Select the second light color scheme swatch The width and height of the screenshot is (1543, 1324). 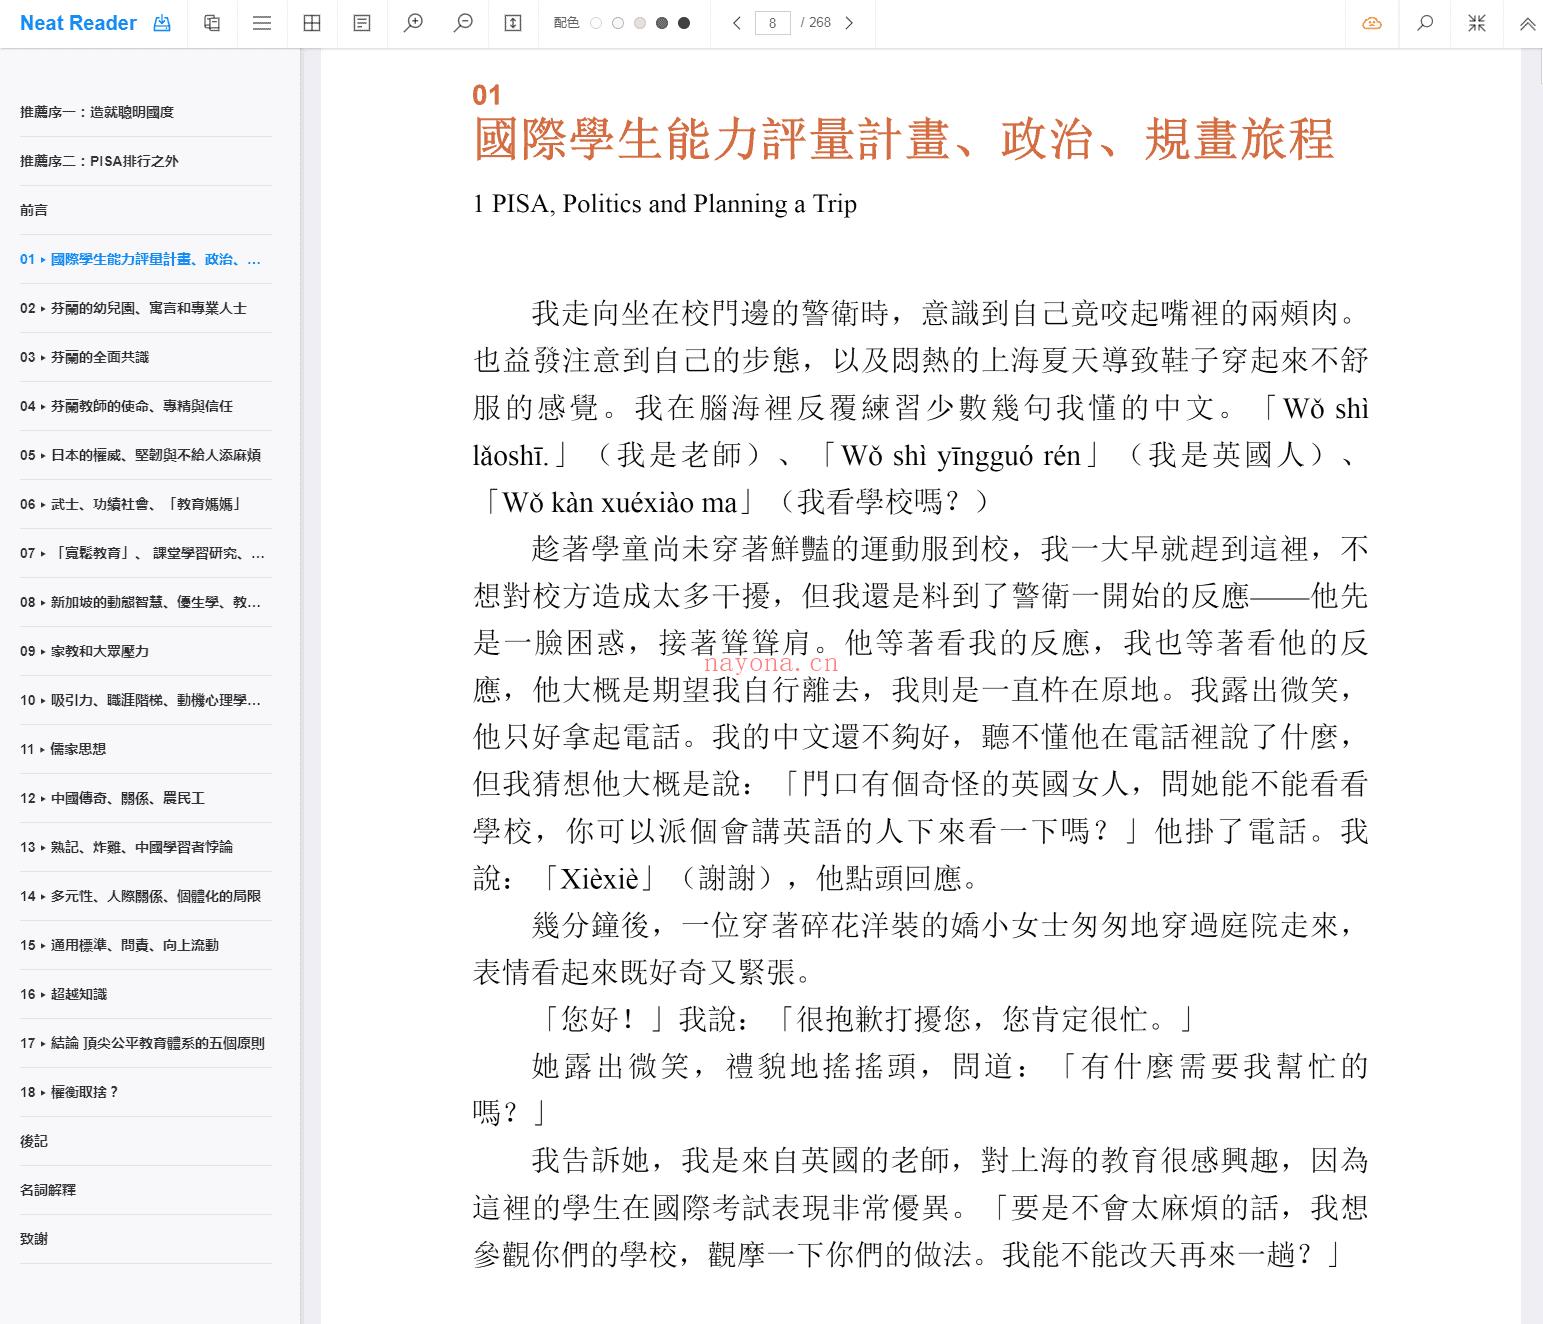618,23
